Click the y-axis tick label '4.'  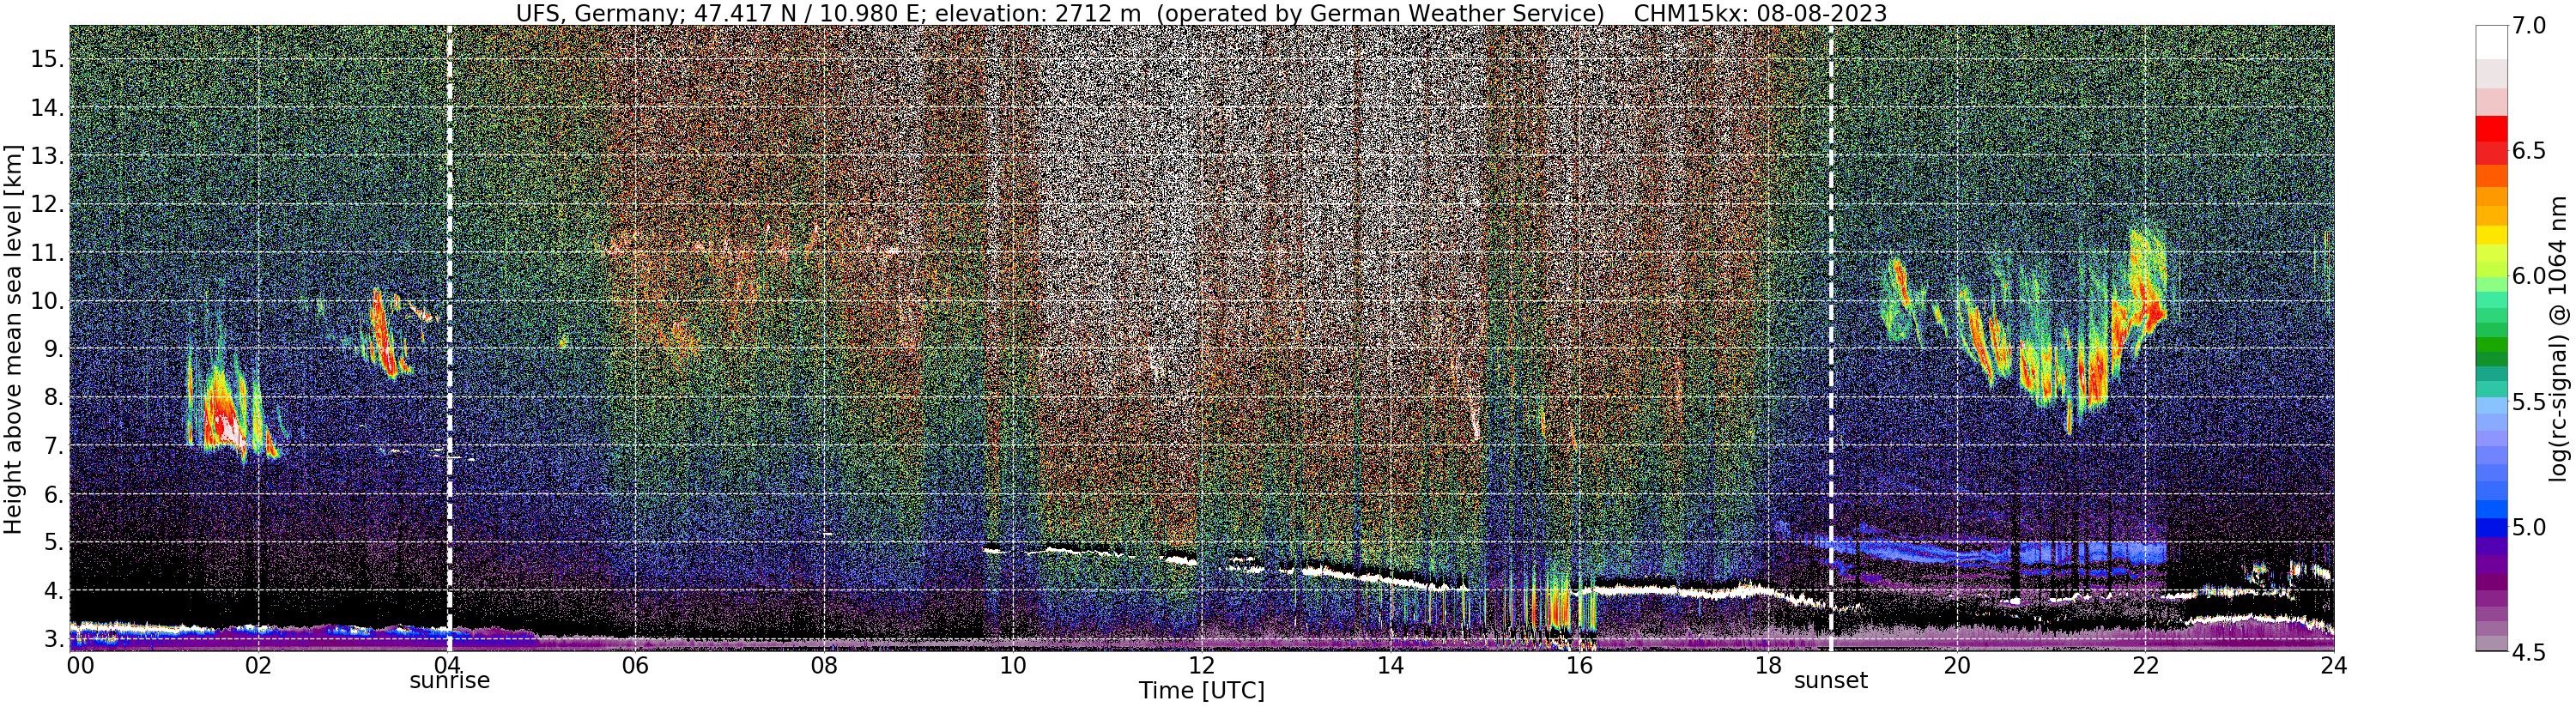(x=54, y=591)
